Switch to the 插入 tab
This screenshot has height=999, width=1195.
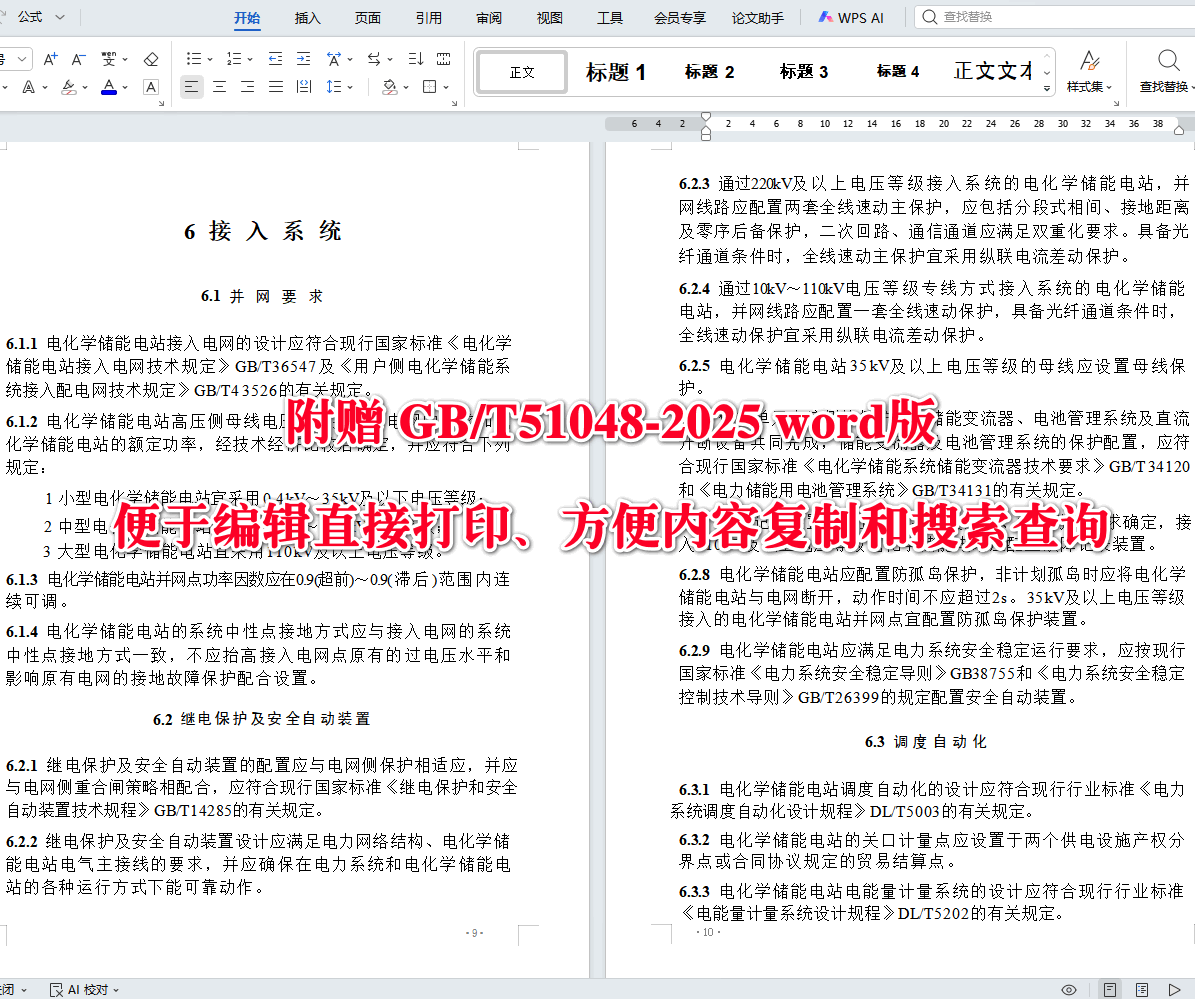307,18
